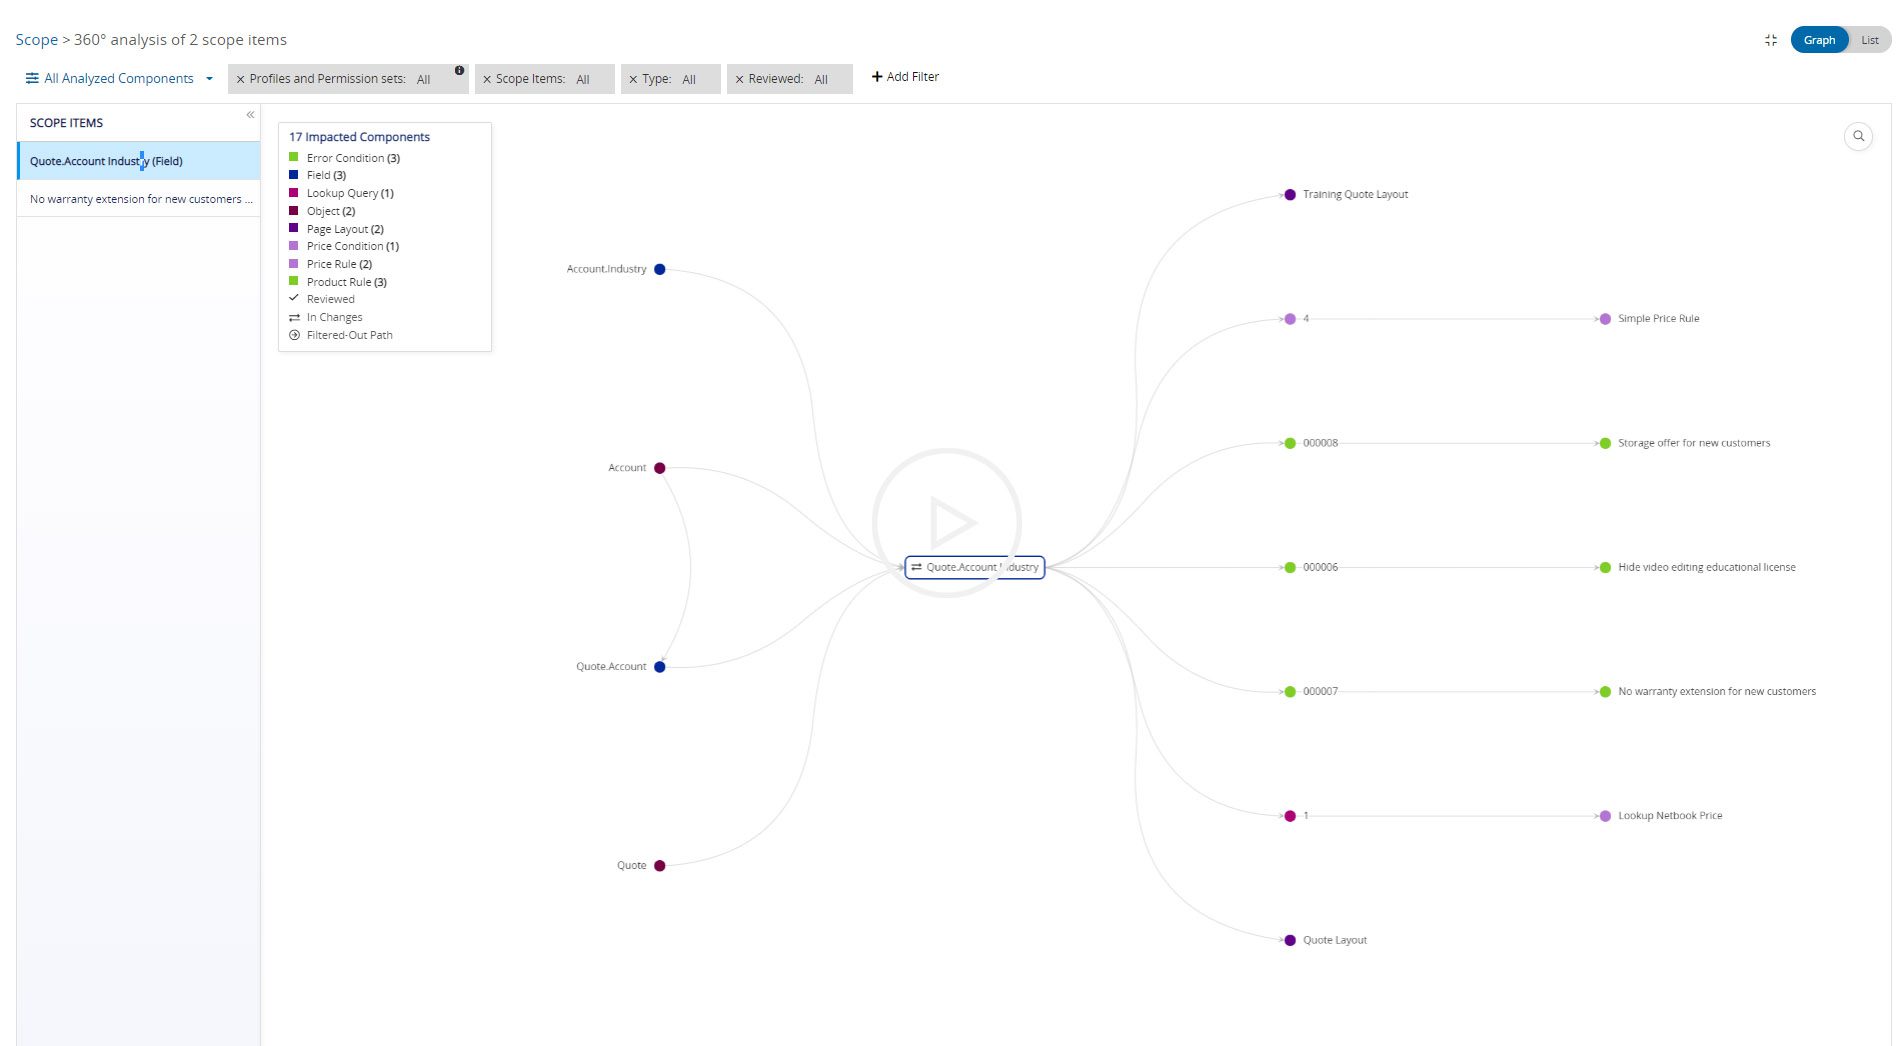
Task: Click Lookup Query legend swatch
Action: click(294, 193)
